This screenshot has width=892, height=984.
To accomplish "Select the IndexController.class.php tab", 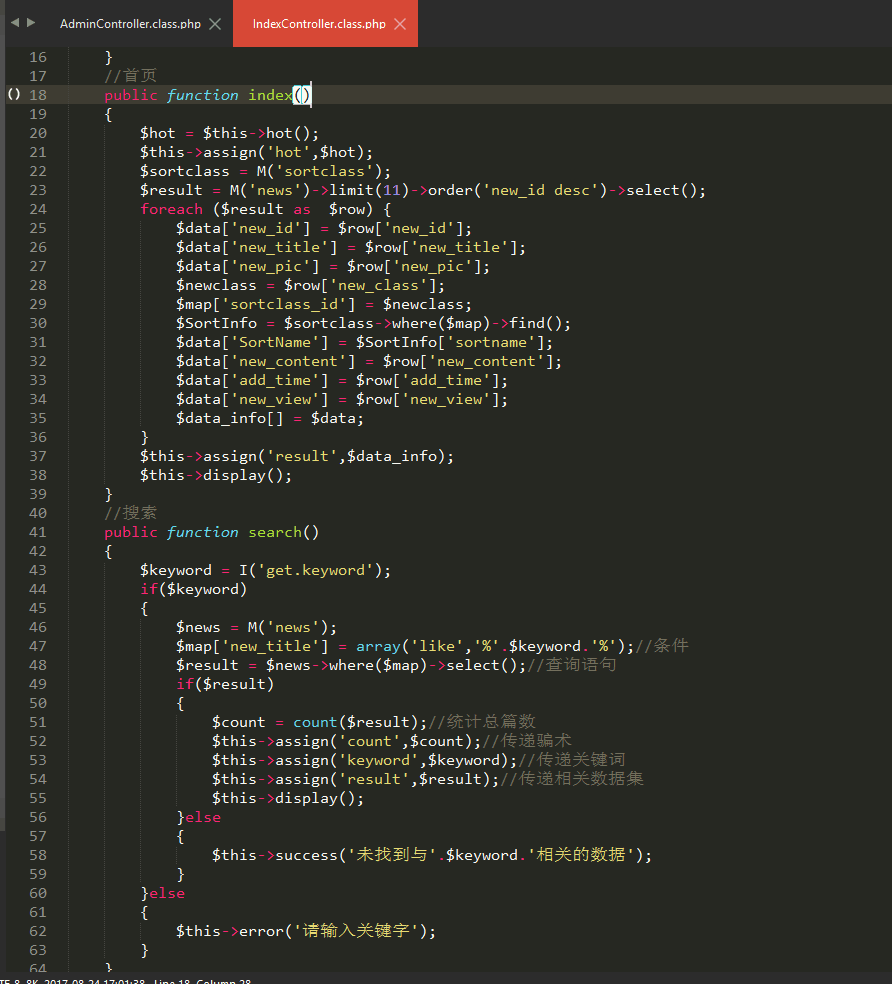I will tap(318, 24).
